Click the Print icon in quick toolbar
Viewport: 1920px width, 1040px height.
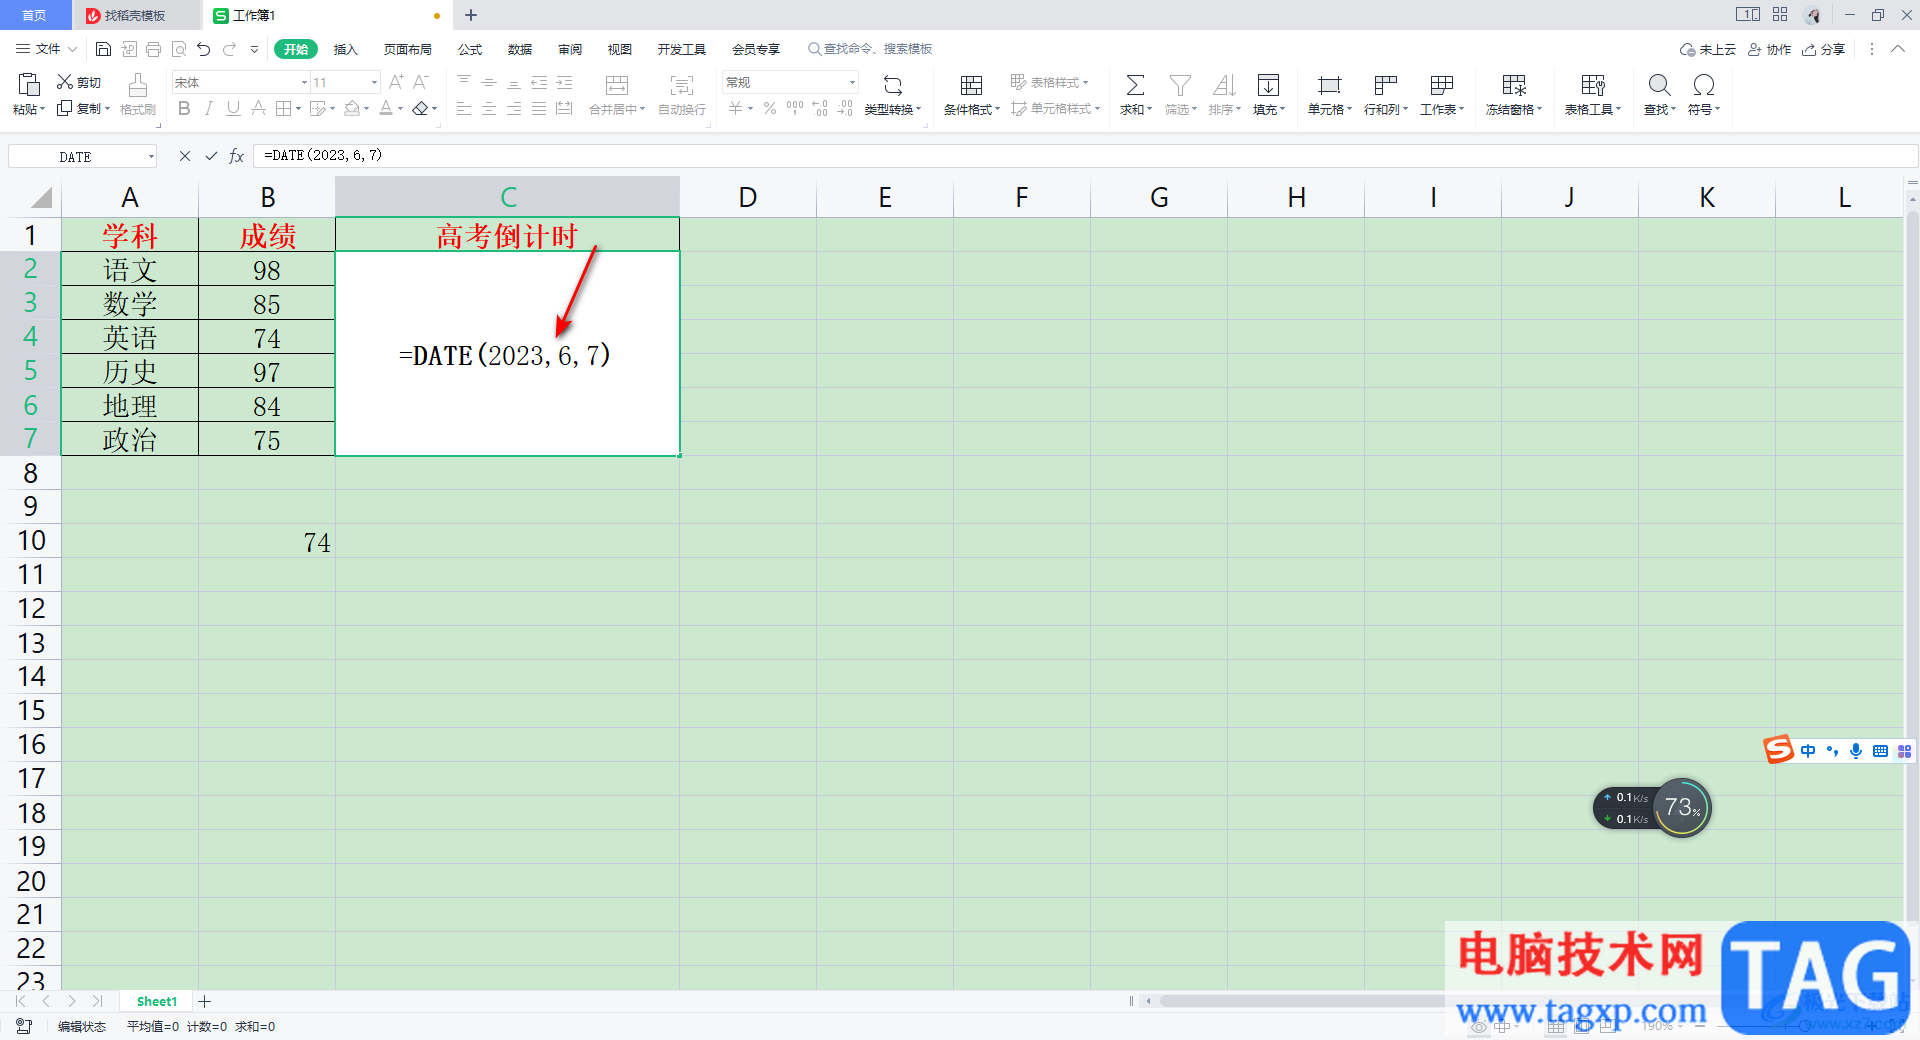point(153,49)
